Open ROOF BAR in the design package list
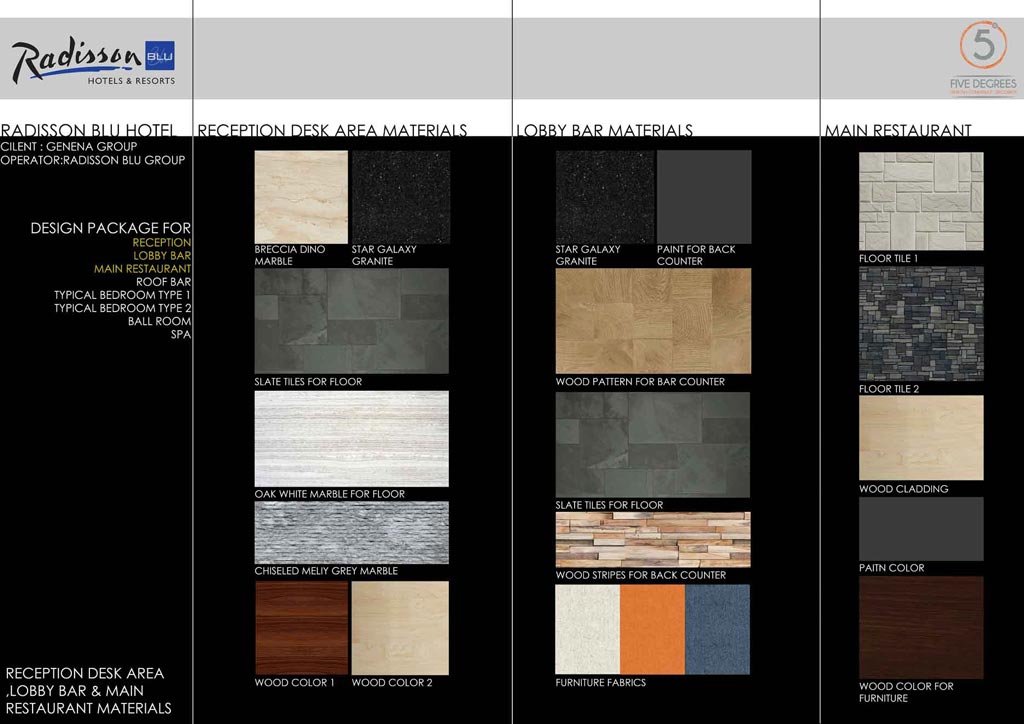The height and width of the screenshot is (724, 1024). click(x=163, y=281)
